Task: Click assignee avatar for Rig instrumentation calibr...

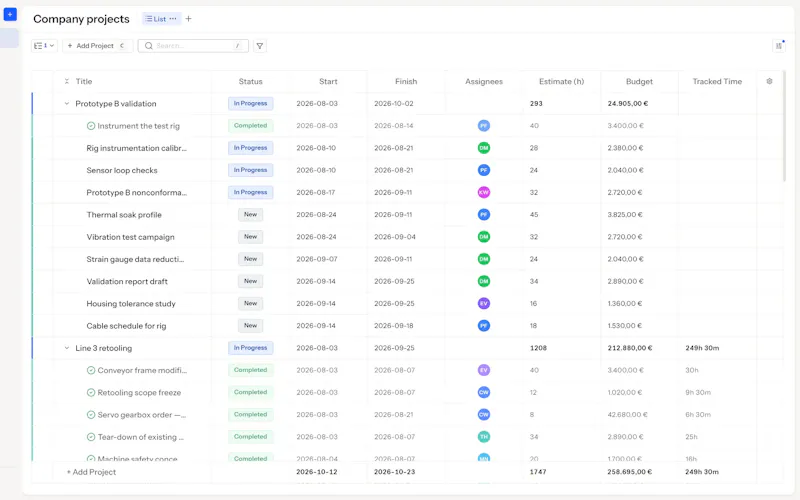Action: click(x=484, y=148)
